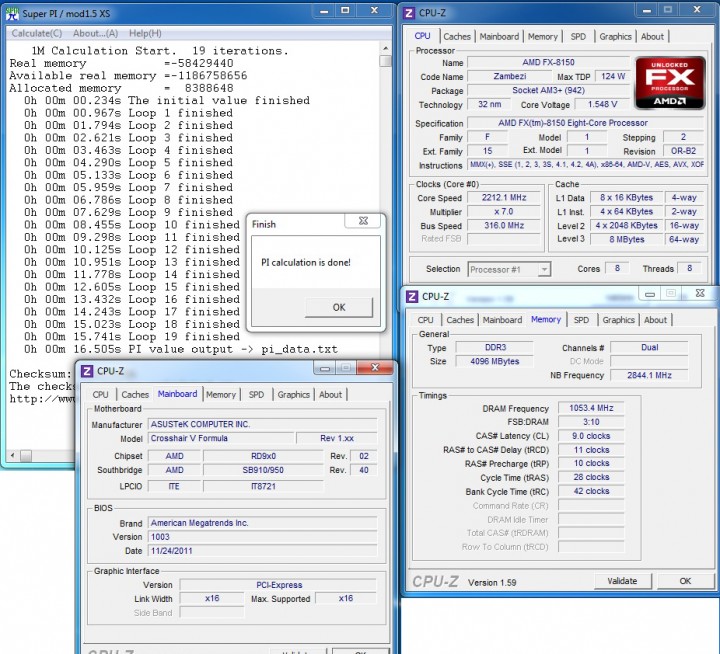Viewport: 720px width, 654px height.
Task: Click the CAS# Latency 9.0 clocks value
Action: click(x=591, y=436)
